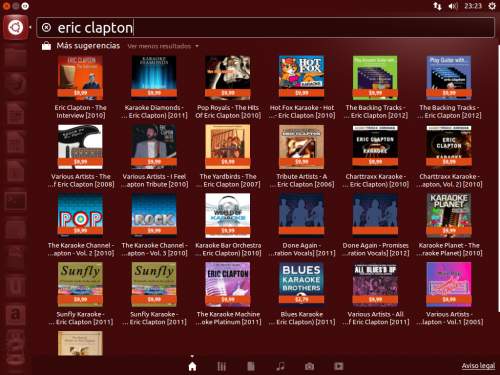Click the 23:23 clock indicator

(x=473, y=6)
